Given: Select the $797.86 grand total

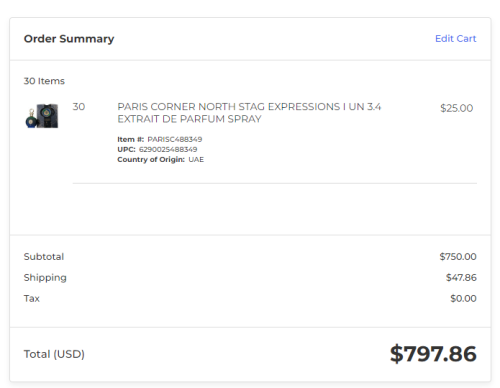Looking at the screenshot, I should pyautogui.click(x=433, y=354).
